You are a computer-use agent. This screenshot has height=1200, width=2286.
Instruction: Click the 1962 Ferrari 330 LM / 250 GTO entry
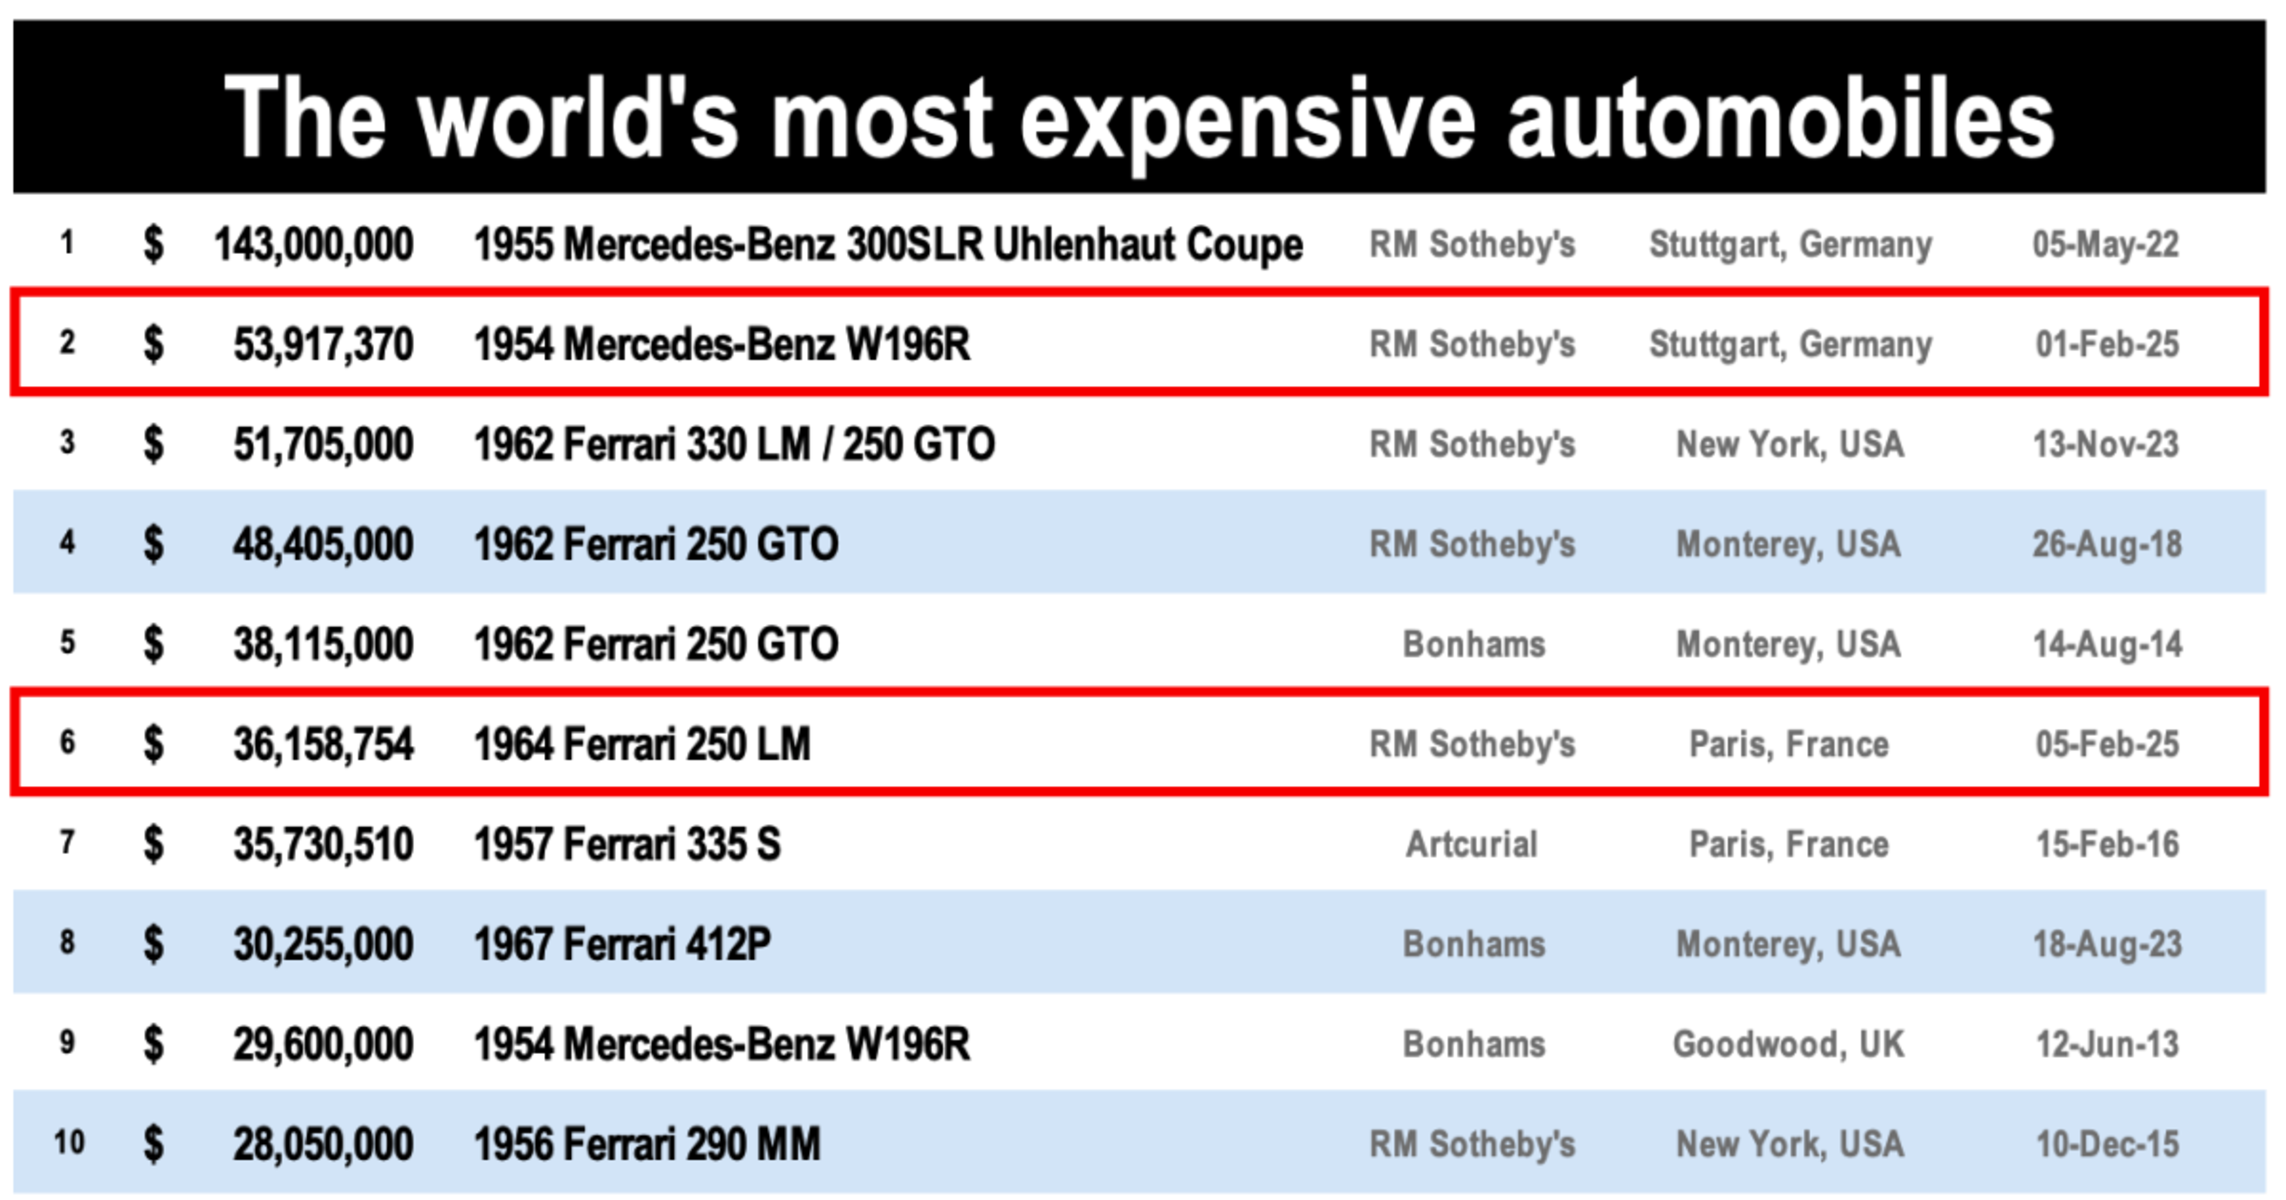[734, 445]
